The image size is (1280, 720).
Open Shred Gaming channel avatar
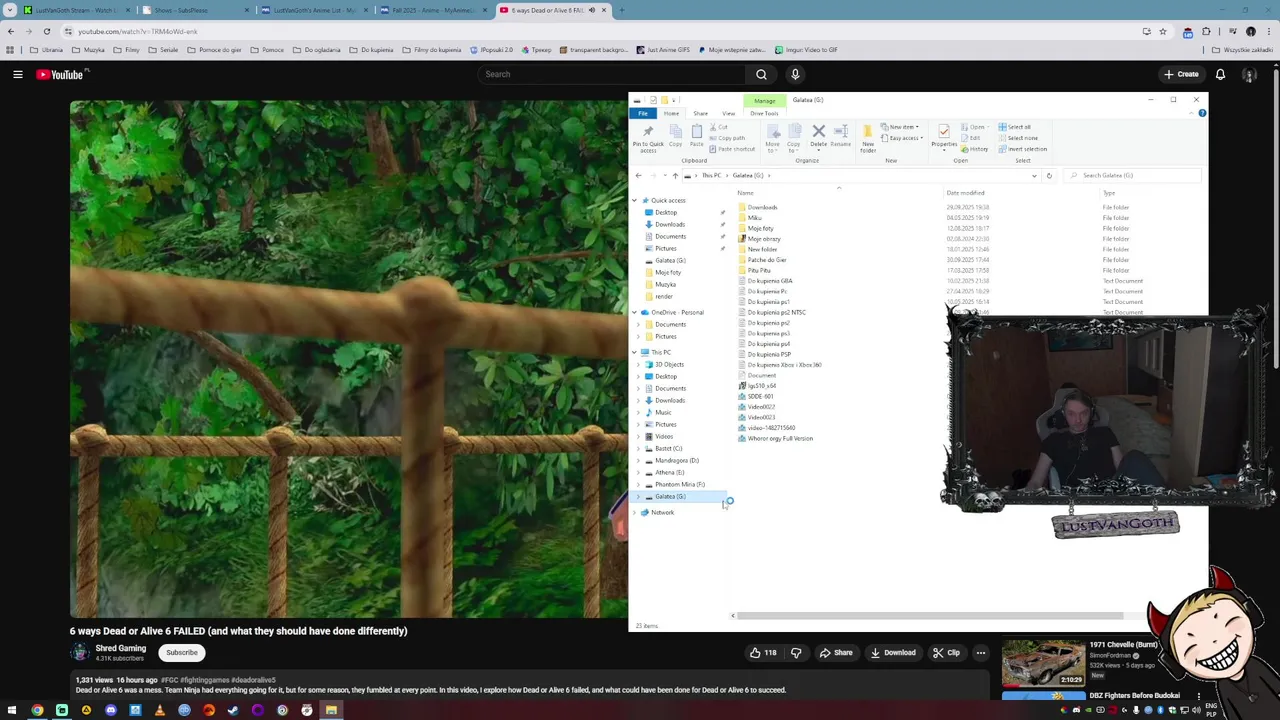(x=80, y=653)
